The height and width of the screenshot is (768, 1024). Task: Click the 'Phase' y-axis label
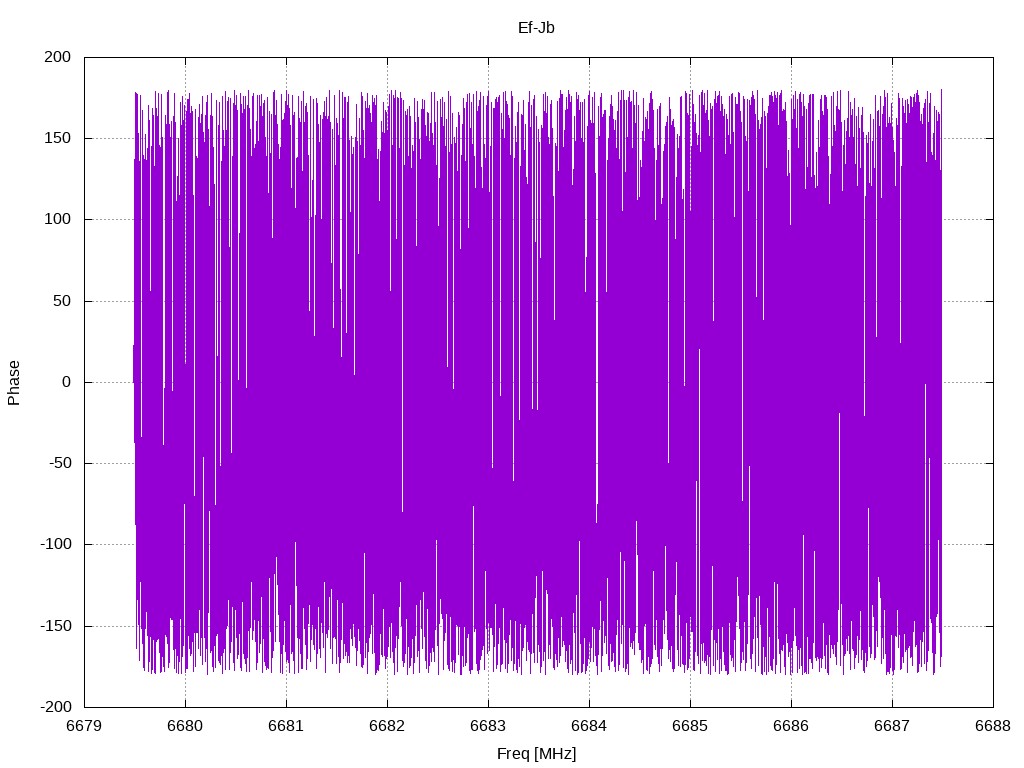pos(14,383)
